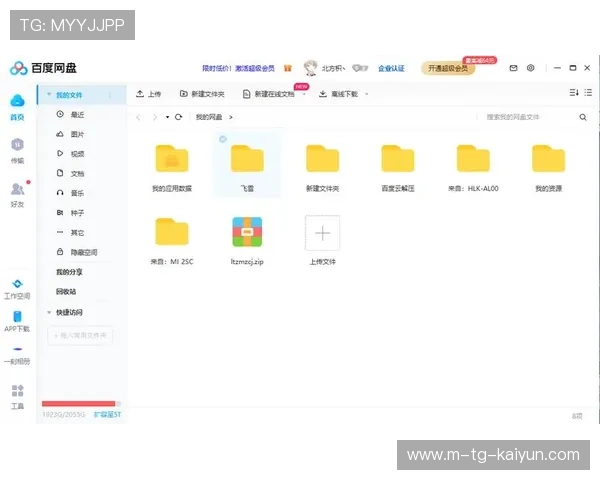600x480 pixels.
Task: Click the 企业认证 link
Action: coord(391,69)
